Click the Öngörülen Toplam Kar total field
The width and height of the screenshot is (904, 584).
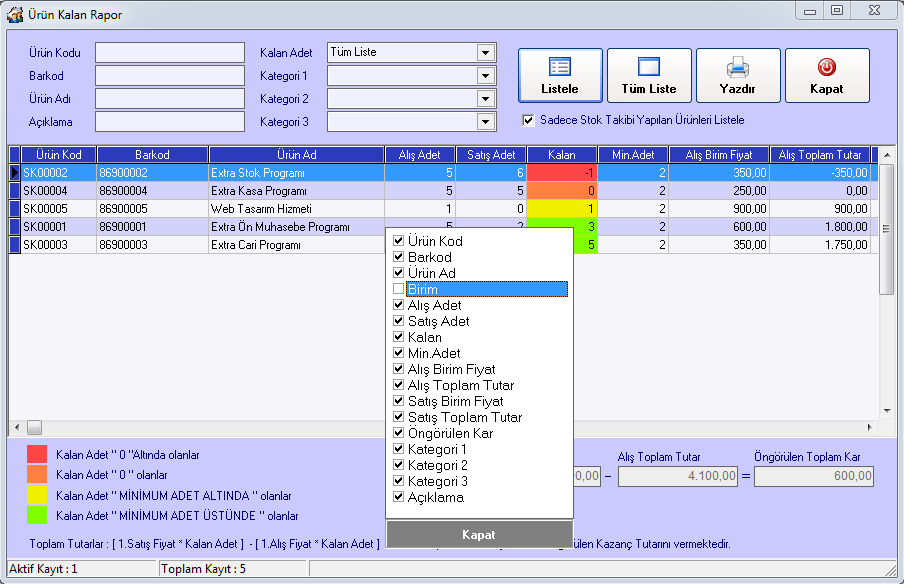pos(814,476)
